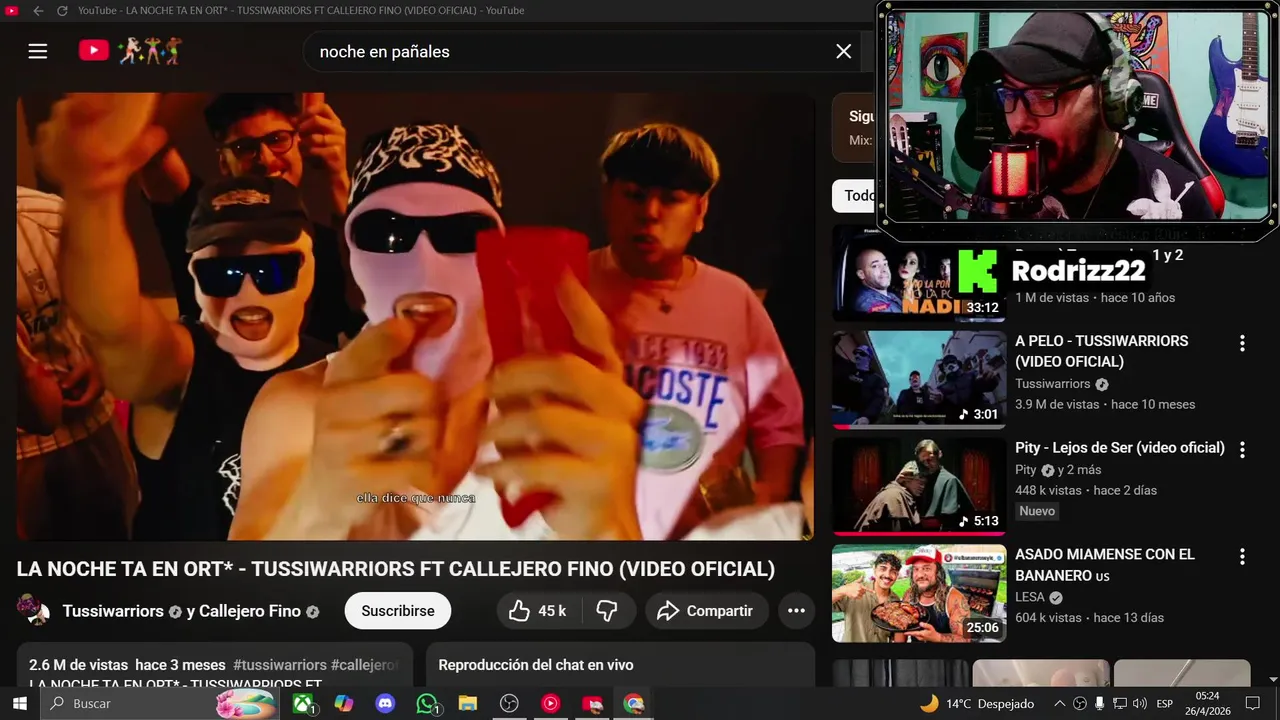This screenshot has height=720, width=1280.
Task: Subscribe with the Suscribirse button
Action: click(398, 611)
